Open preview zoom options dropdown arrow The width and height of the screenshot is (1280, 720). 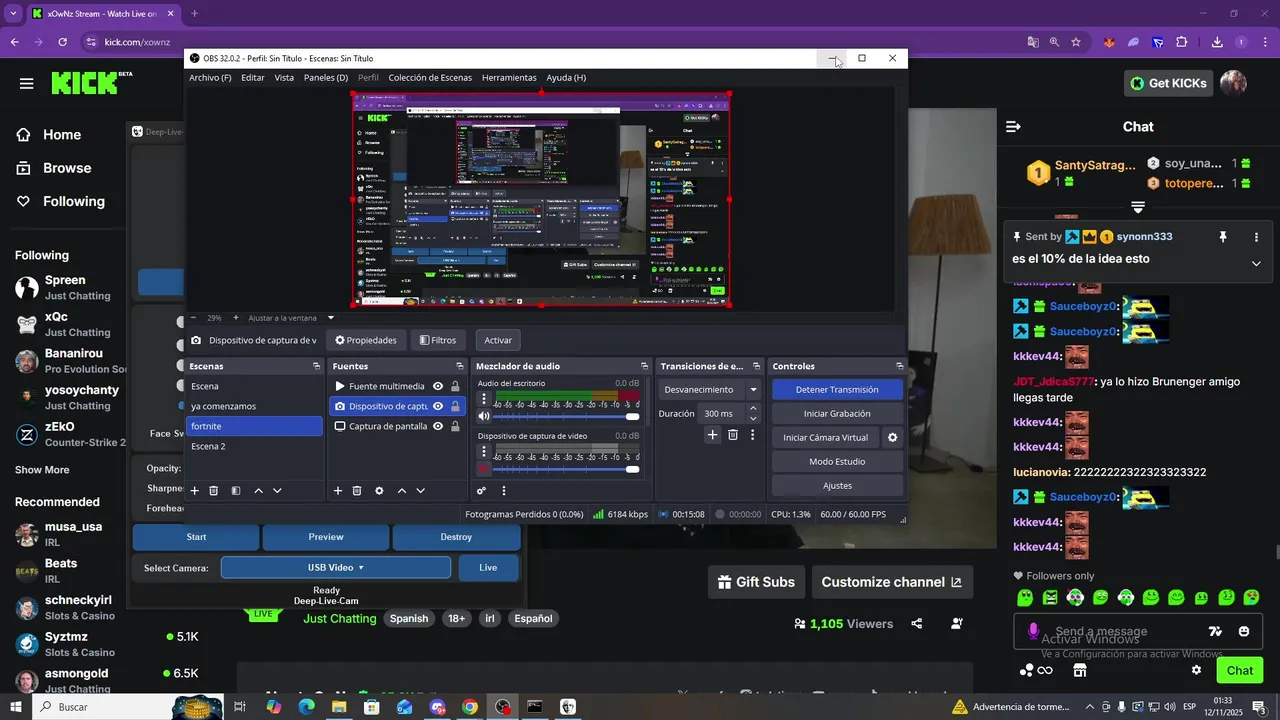[x=331, y=318]
